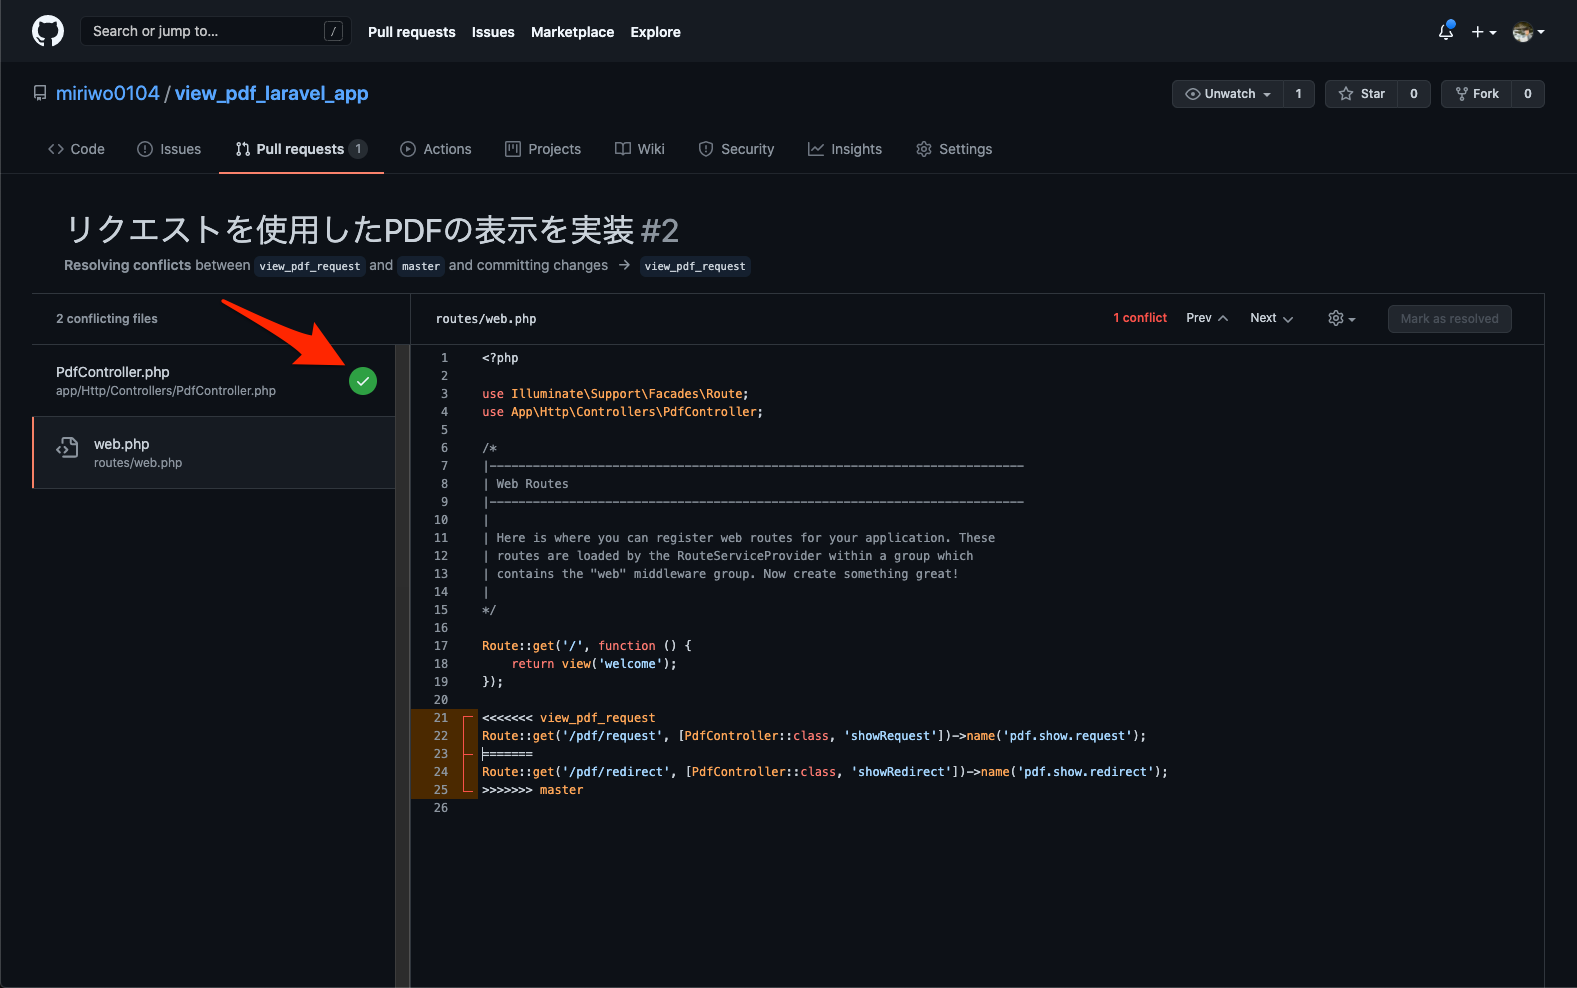Click the use App\Http\Controllers\PdfController line
The width and height of the screenshot is (1577, 988).
tap(622, 412)
